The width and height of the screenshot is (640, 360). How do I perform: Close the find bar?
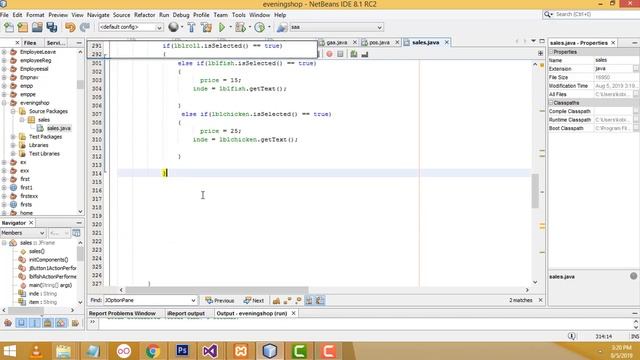540,300
